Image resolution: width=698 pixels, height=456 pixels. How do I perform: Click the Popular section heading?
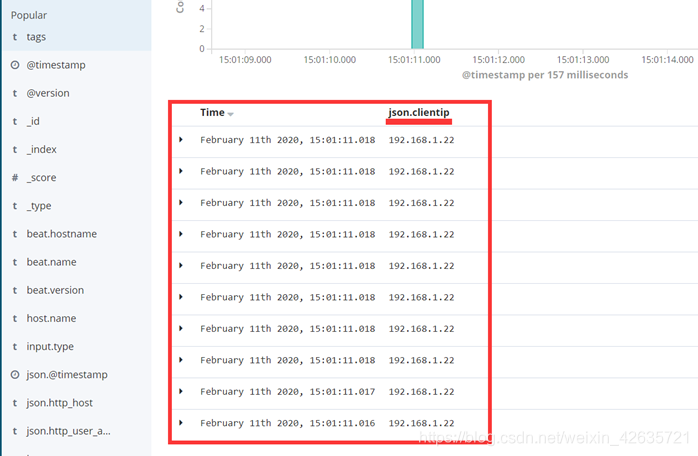tap(29, 15)
